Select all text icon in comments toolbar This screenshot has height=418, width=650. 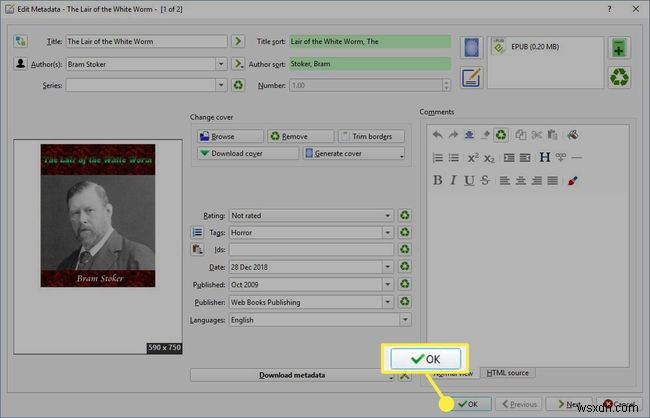coord(469,135)
